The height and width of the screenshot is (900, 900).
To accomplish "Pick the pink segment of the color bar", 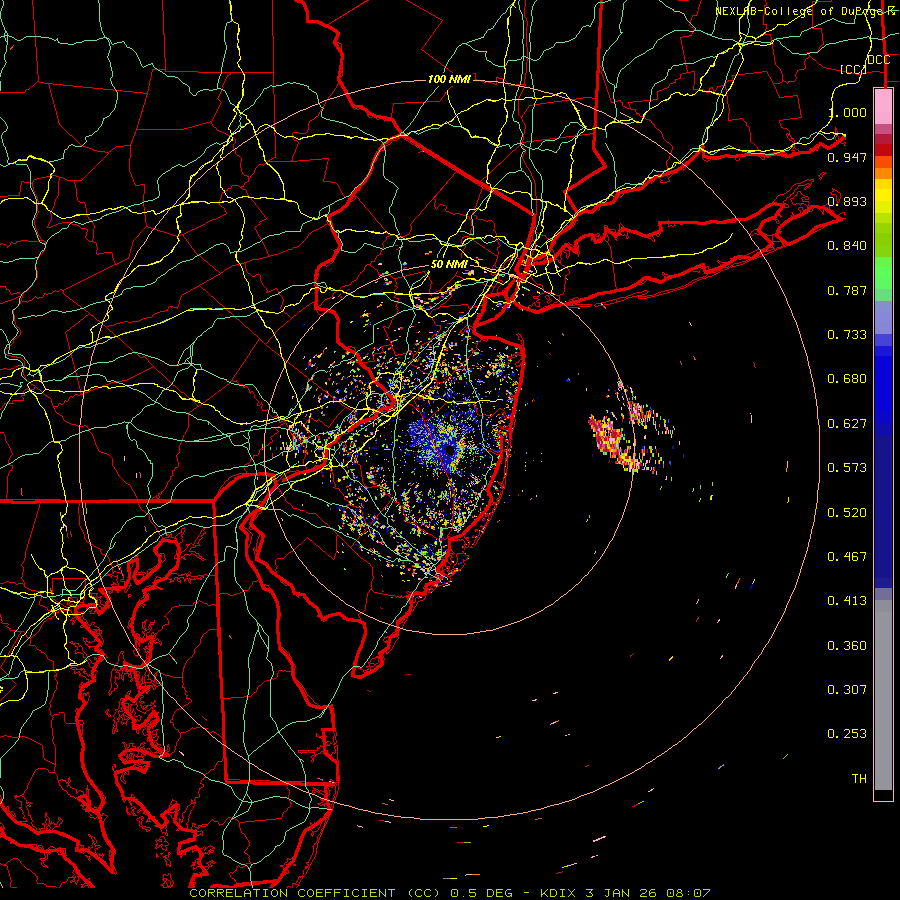I will click(x=883, y=106).
